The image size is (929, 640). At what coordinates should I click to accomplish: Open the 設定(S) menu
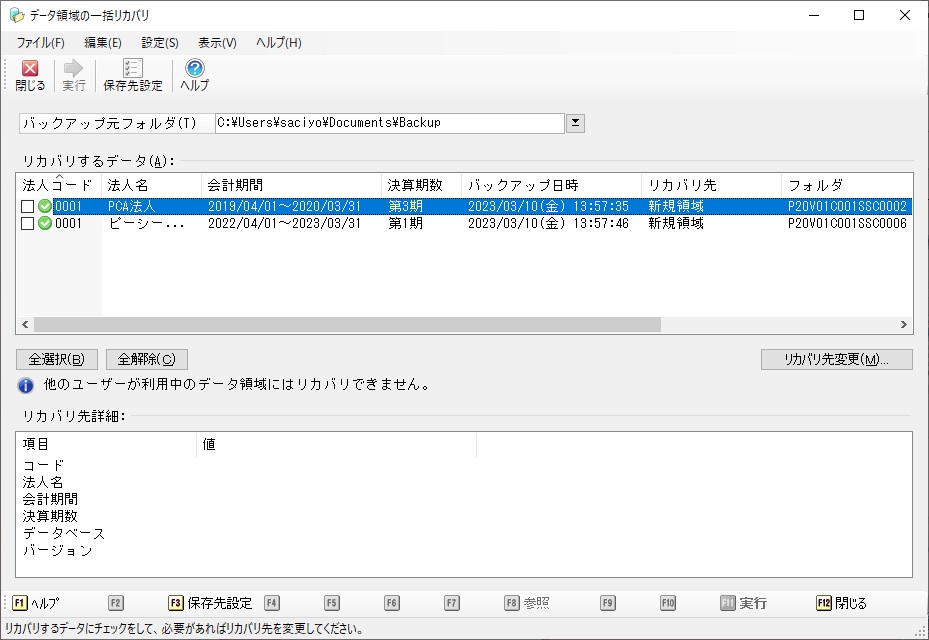tap(160, 43)
